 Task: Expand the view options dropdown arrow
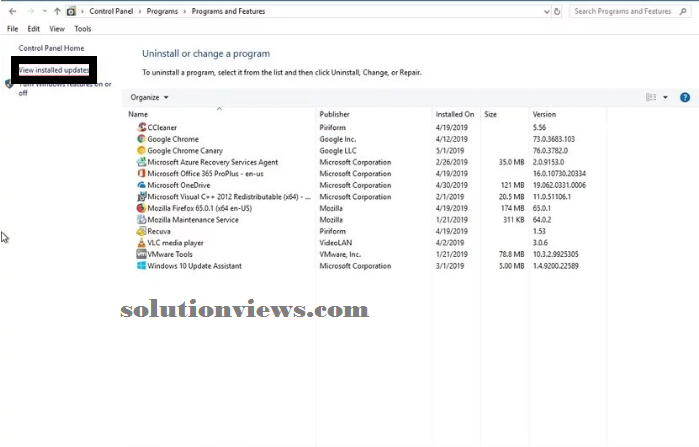[x=665, y=97]
